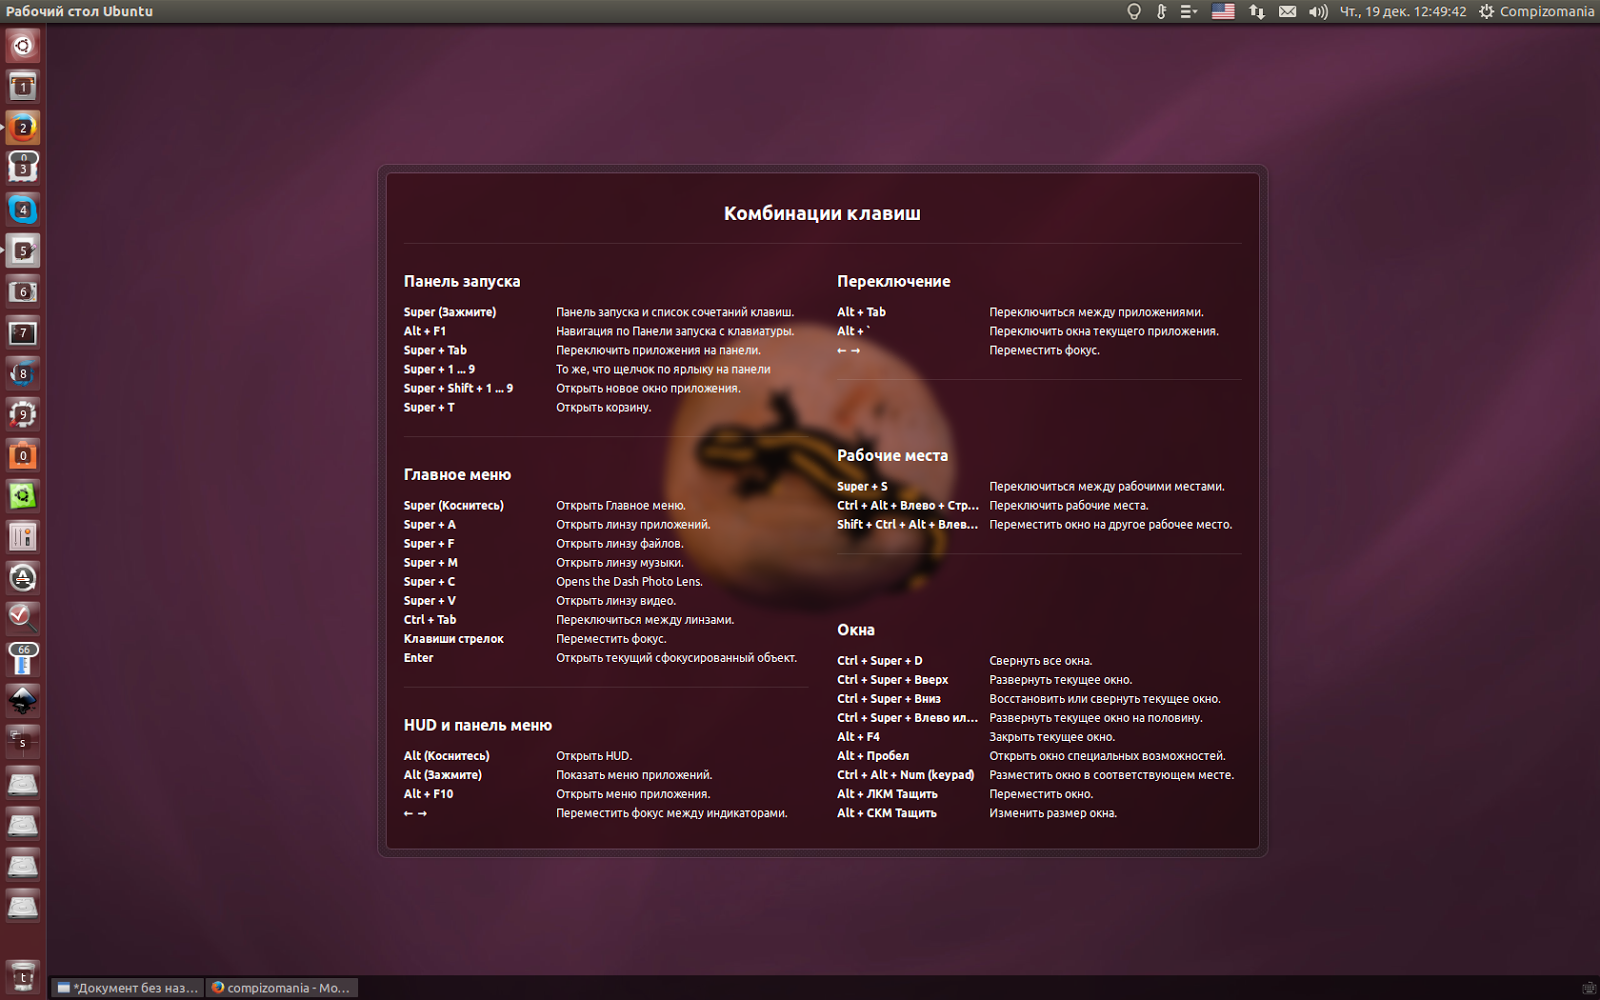1600x1000 pixels.
Task: Click the thermometer indicator in top panel
Action: 1161,12
